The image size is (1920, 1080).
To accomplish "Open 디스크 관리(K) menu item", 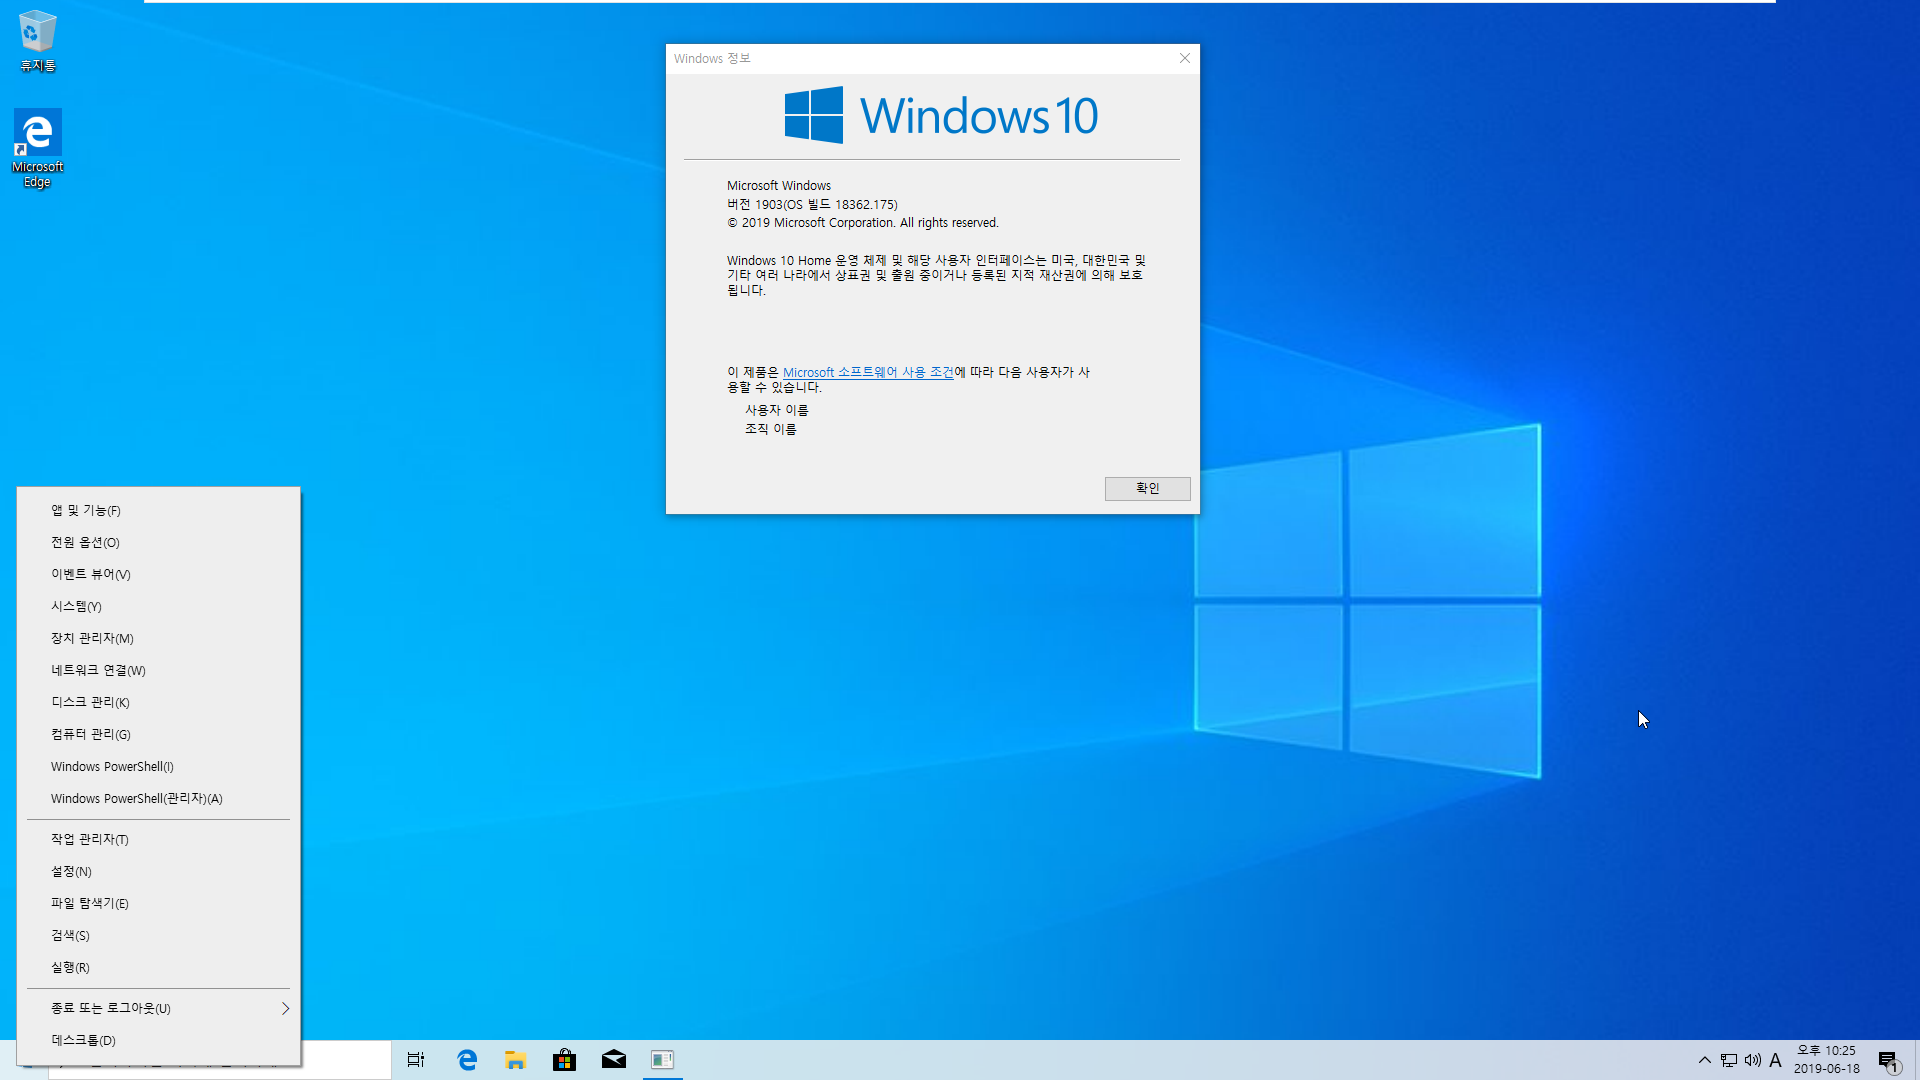I will (158, 702).
